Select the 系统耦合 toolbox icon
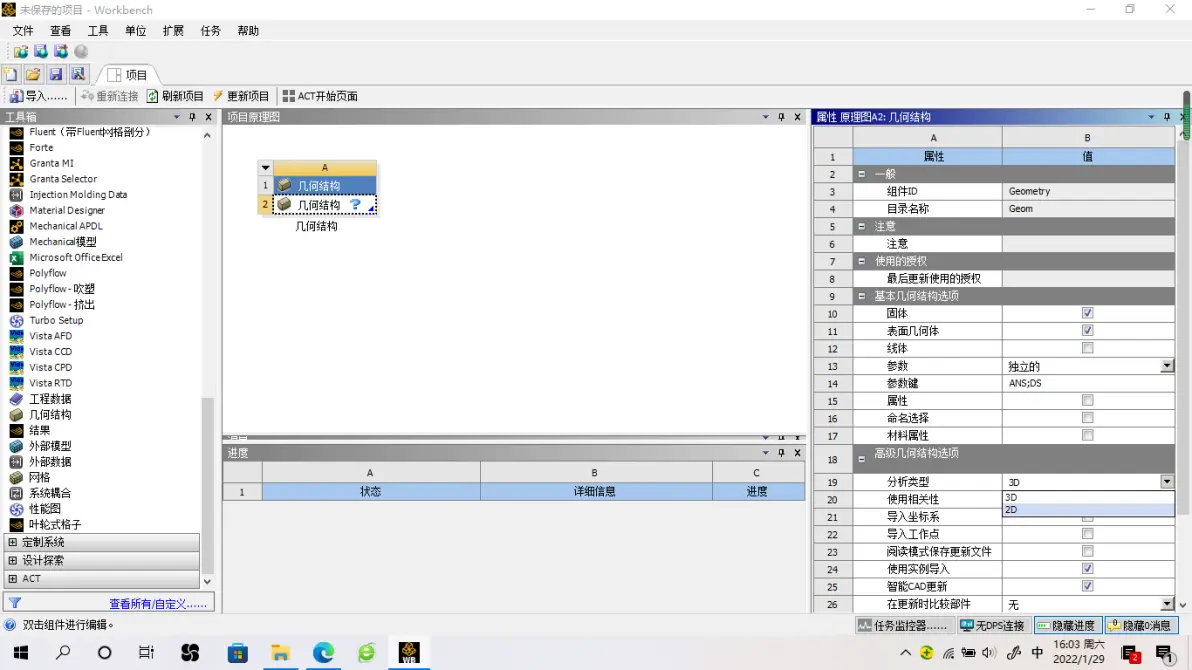 pyautogui.click(x=16, y=494)
